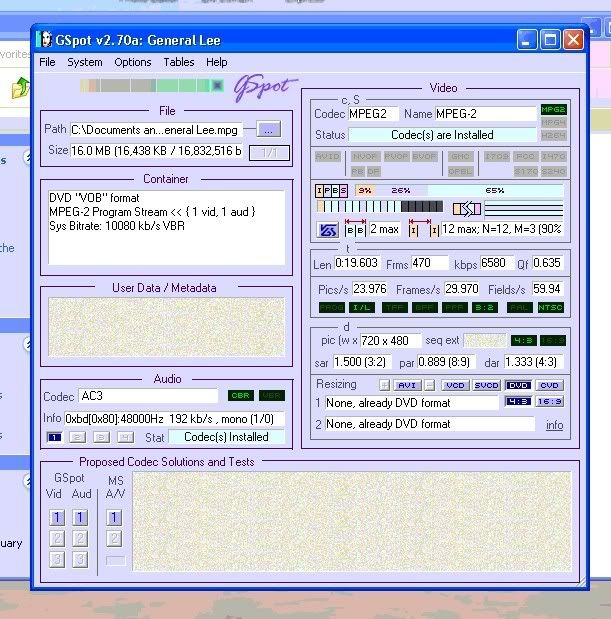Click the kbps value '6580'
The height and width of the screenshot is (619, 611).
(497, 263)
